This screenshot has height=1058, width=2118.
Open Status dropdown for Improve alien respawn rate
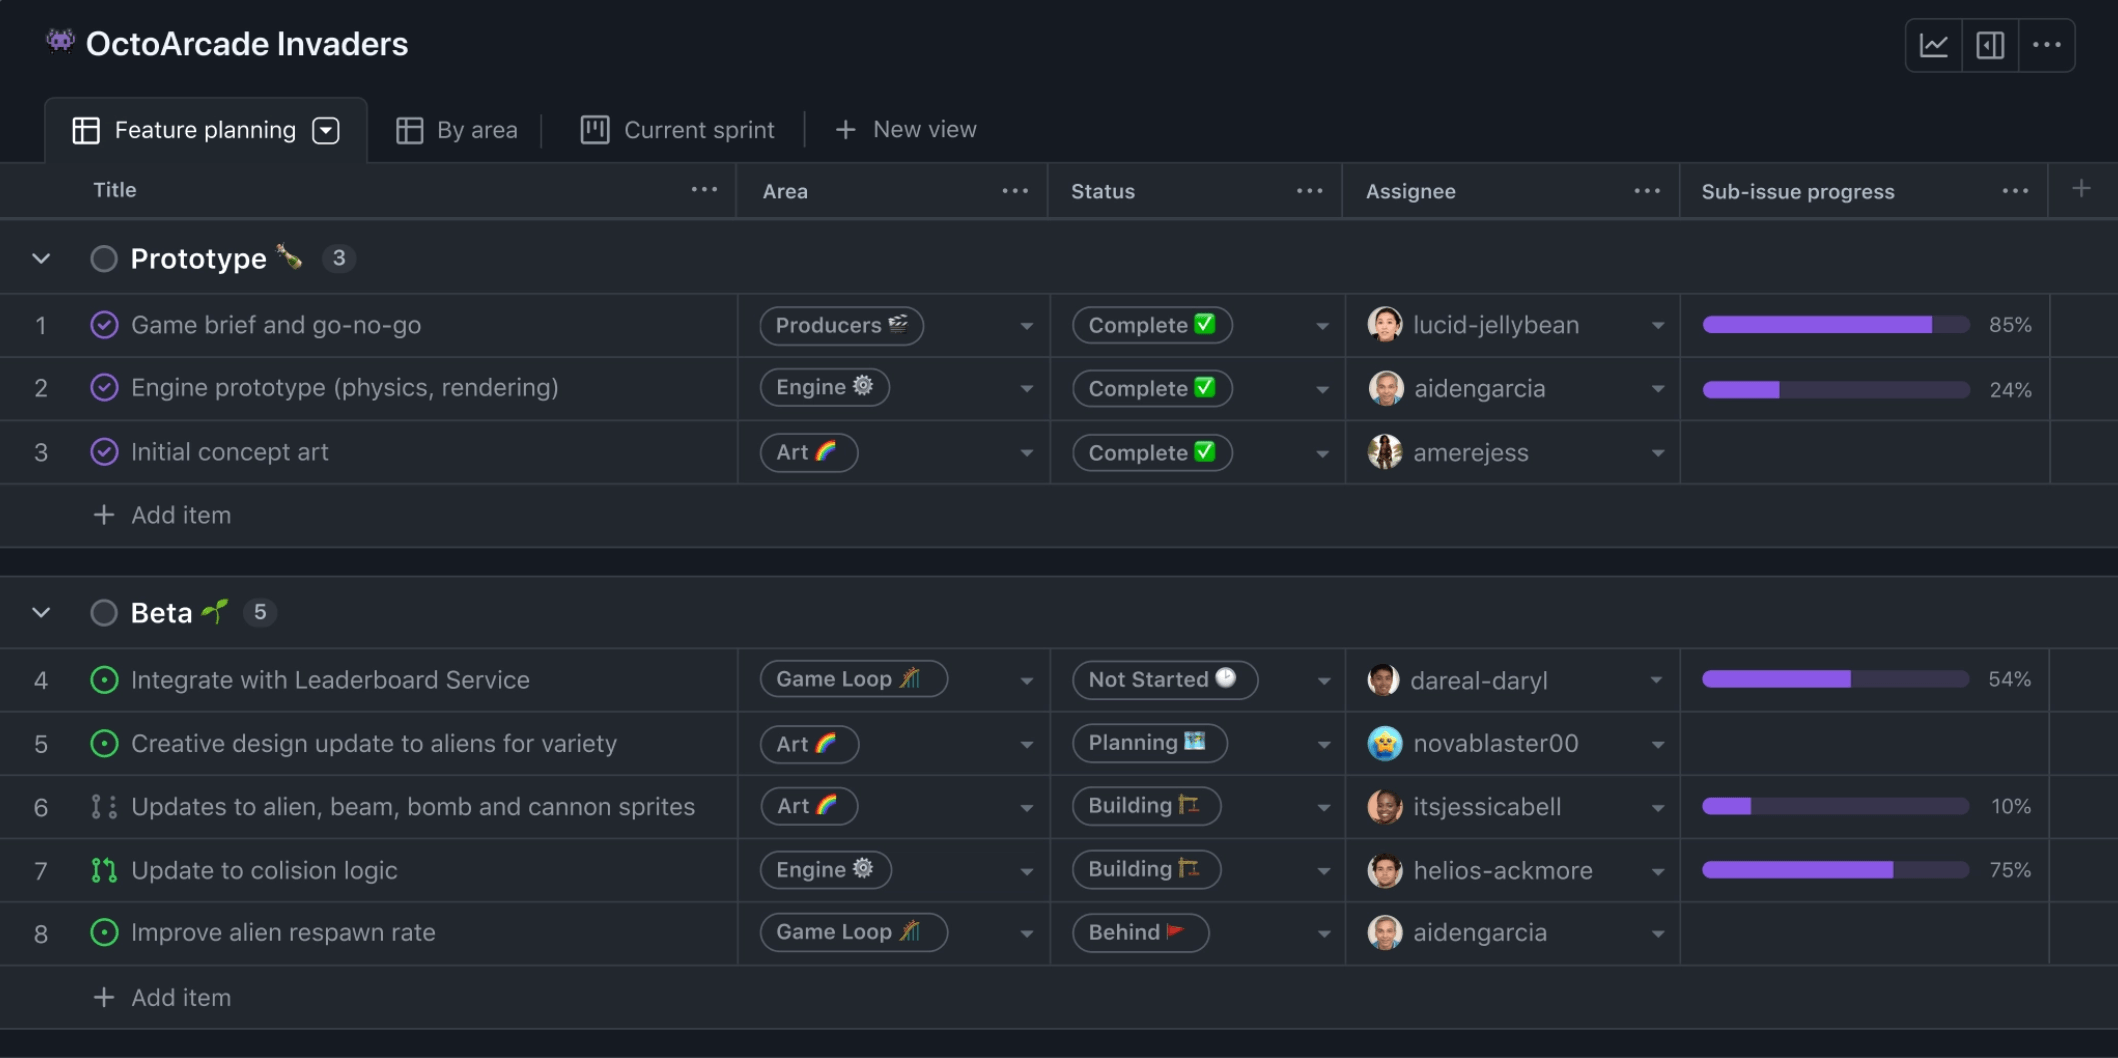[x=1323, y=934]
